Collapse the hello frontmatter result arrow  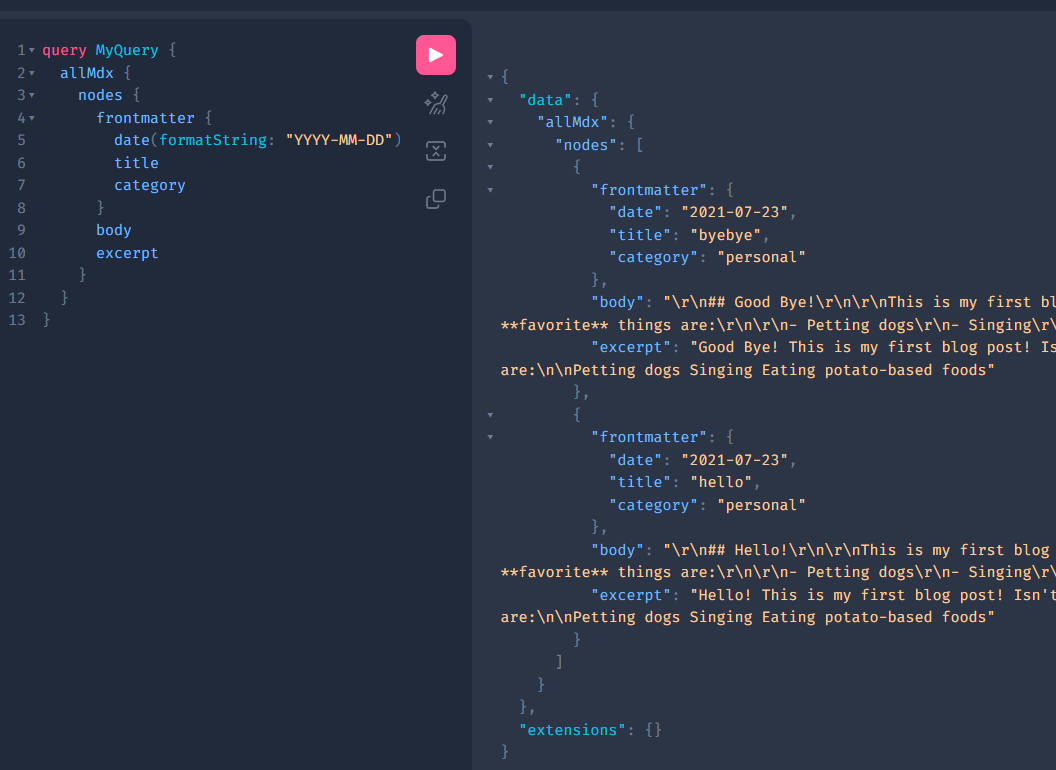coord(490,438)
